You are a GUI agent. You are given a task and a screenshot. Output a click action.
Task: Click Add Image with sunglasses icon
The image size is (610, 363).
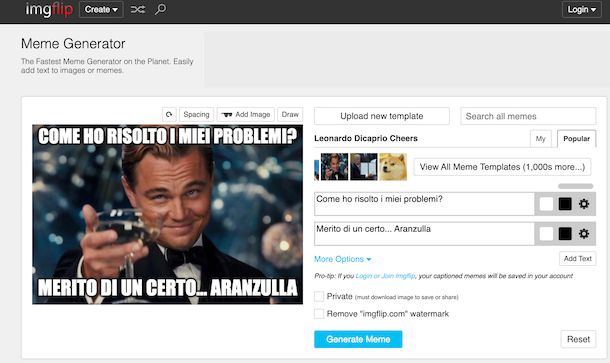click(246, 114)
